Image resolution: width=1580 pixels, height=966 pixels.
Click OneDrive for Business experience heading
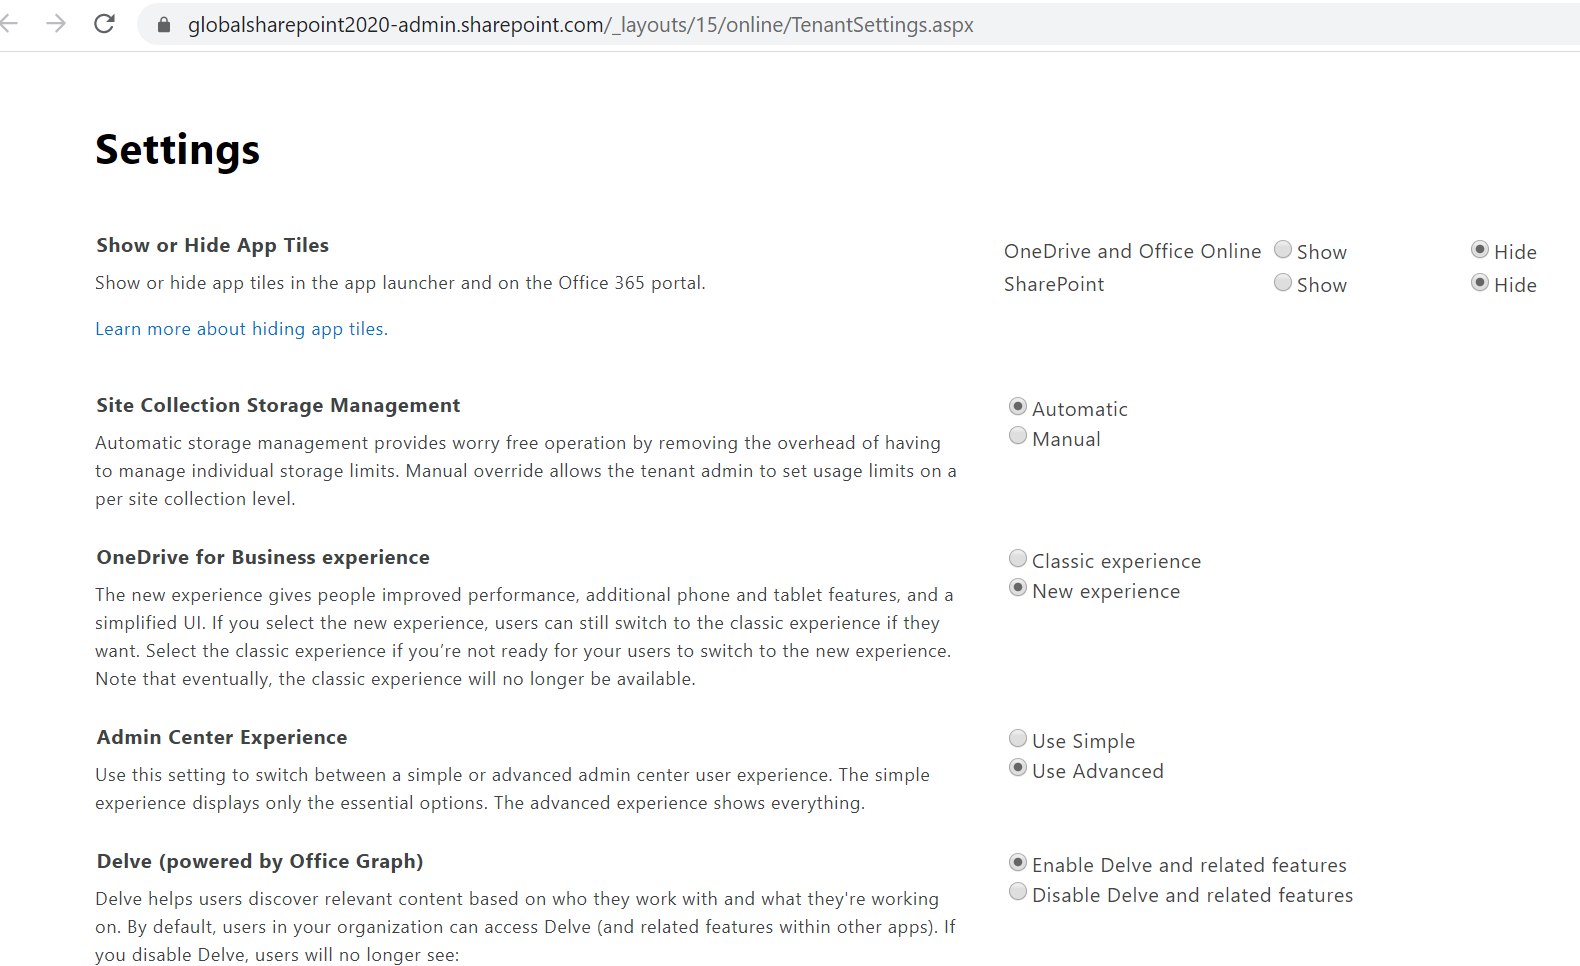pyautogui.click(x=263, y=557)
